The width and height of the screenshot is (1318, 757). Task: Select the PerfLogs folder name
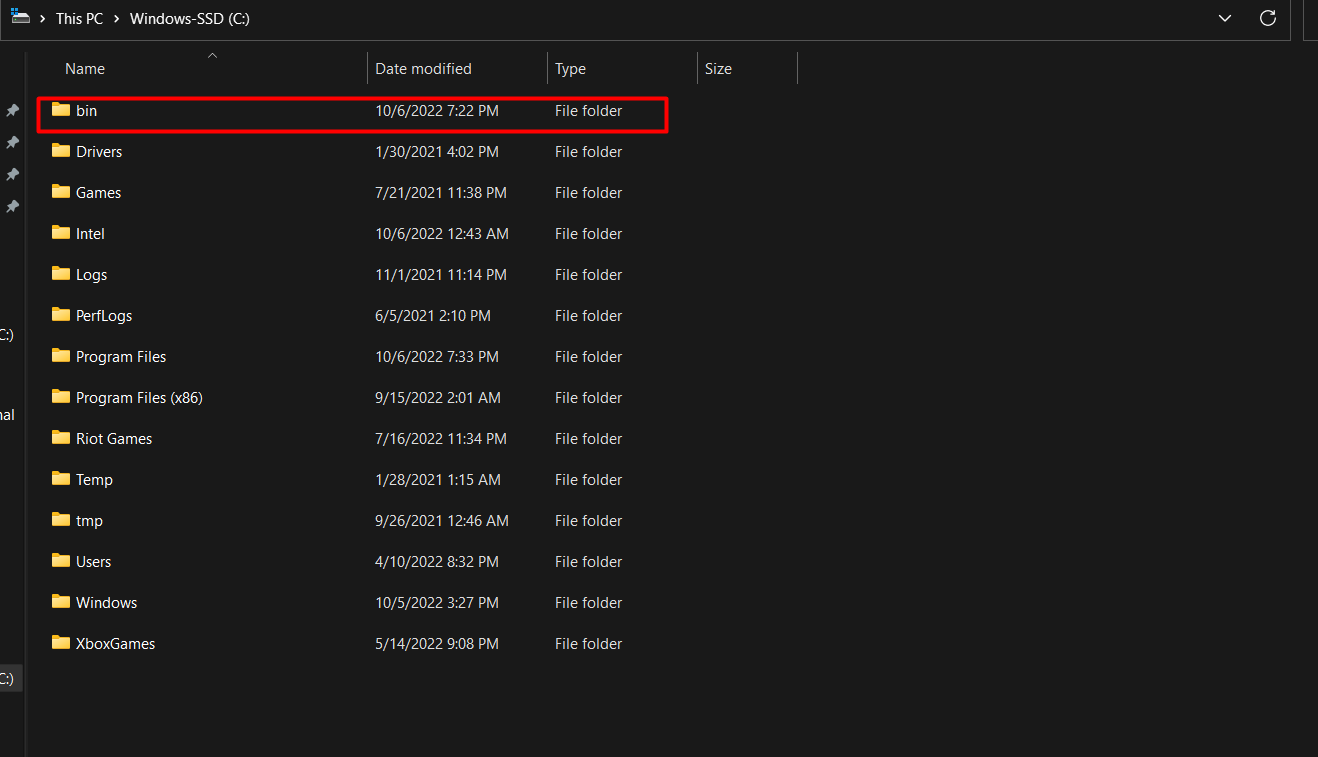(x=104, y=316)
